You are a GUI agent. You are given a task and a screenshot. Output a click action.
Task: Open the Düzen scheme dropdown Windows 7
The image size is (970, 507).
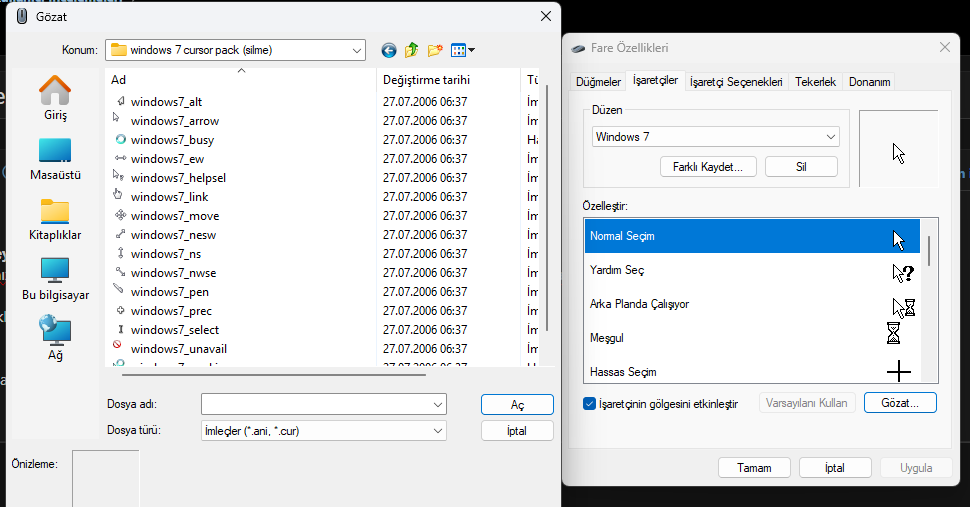tap(715, 137)
